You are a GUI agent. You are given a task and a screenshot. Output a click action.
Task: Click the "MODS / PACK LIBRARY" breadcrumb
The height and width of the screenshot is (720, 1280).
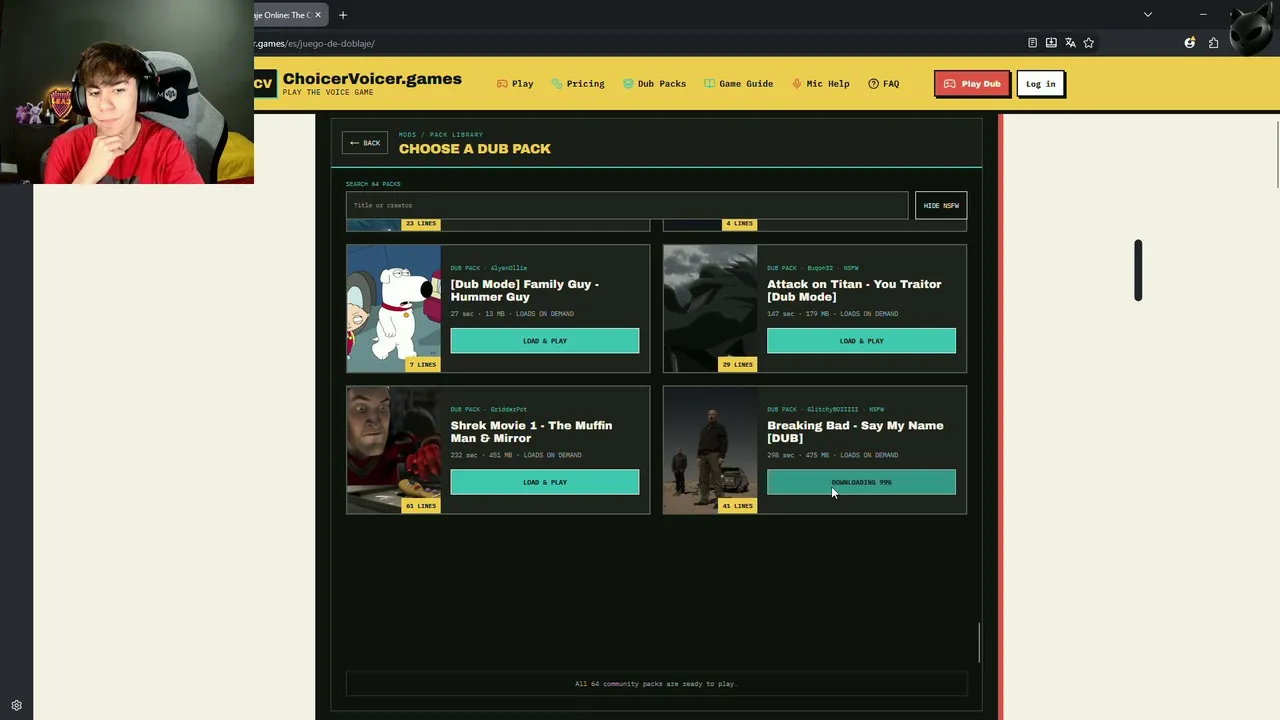point(441,134)
